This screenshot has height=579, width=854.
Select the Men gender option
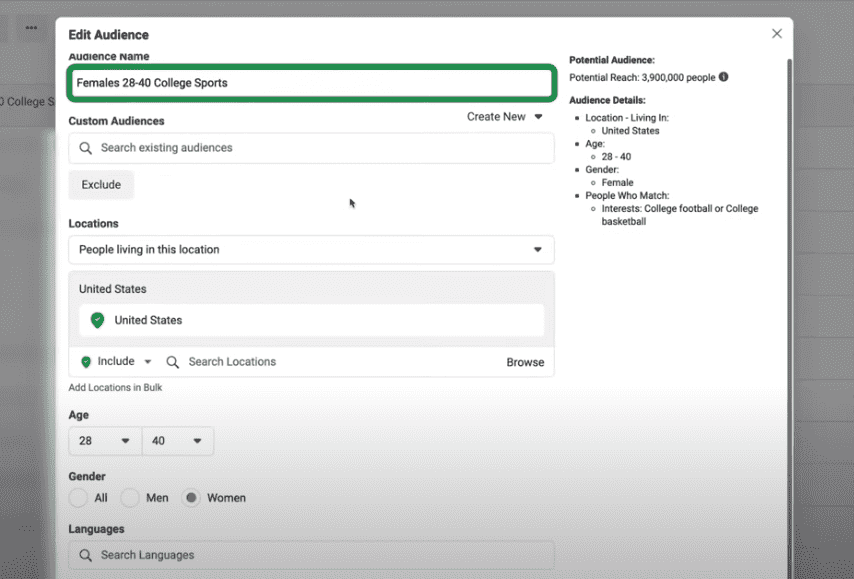[x=130, y=498]
